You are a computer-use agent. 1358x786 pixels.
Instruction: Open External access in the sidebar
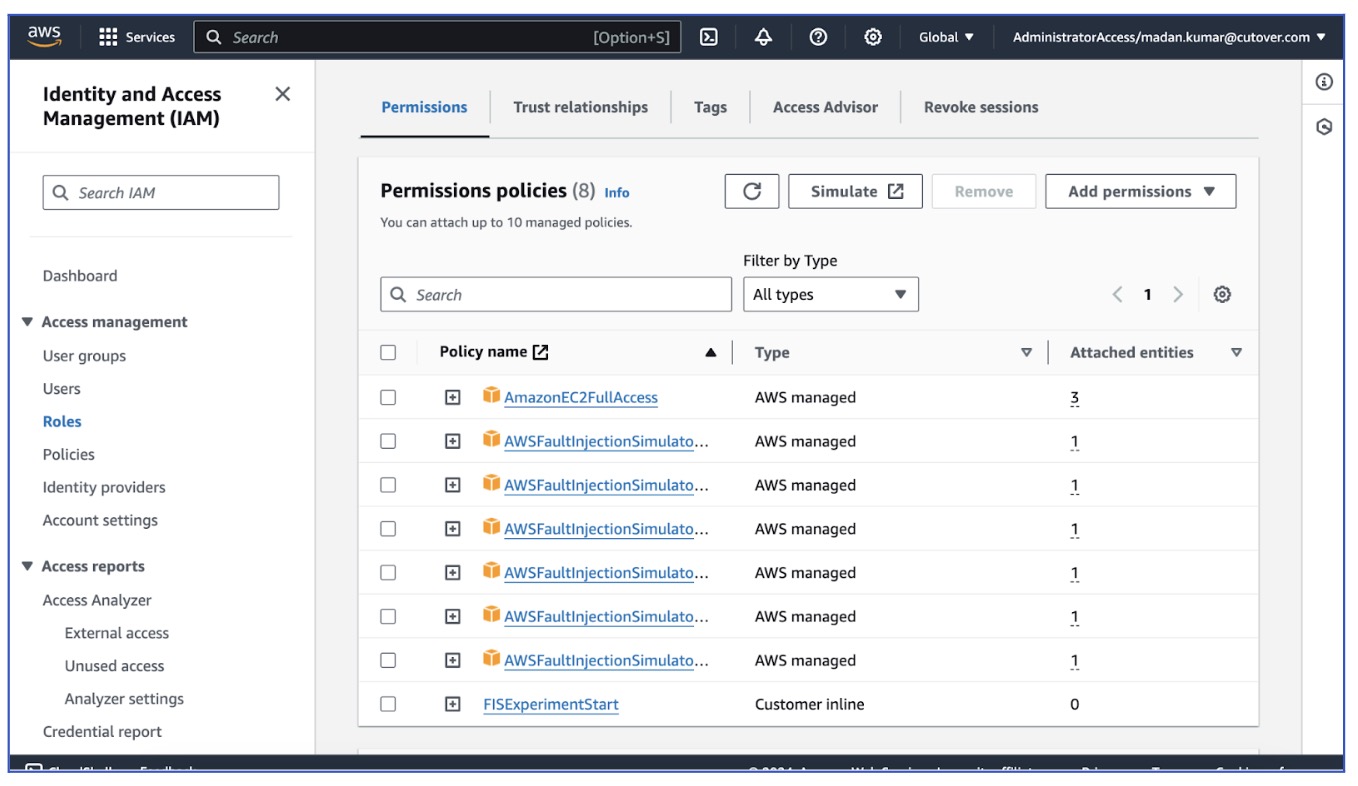pos(117,633)
